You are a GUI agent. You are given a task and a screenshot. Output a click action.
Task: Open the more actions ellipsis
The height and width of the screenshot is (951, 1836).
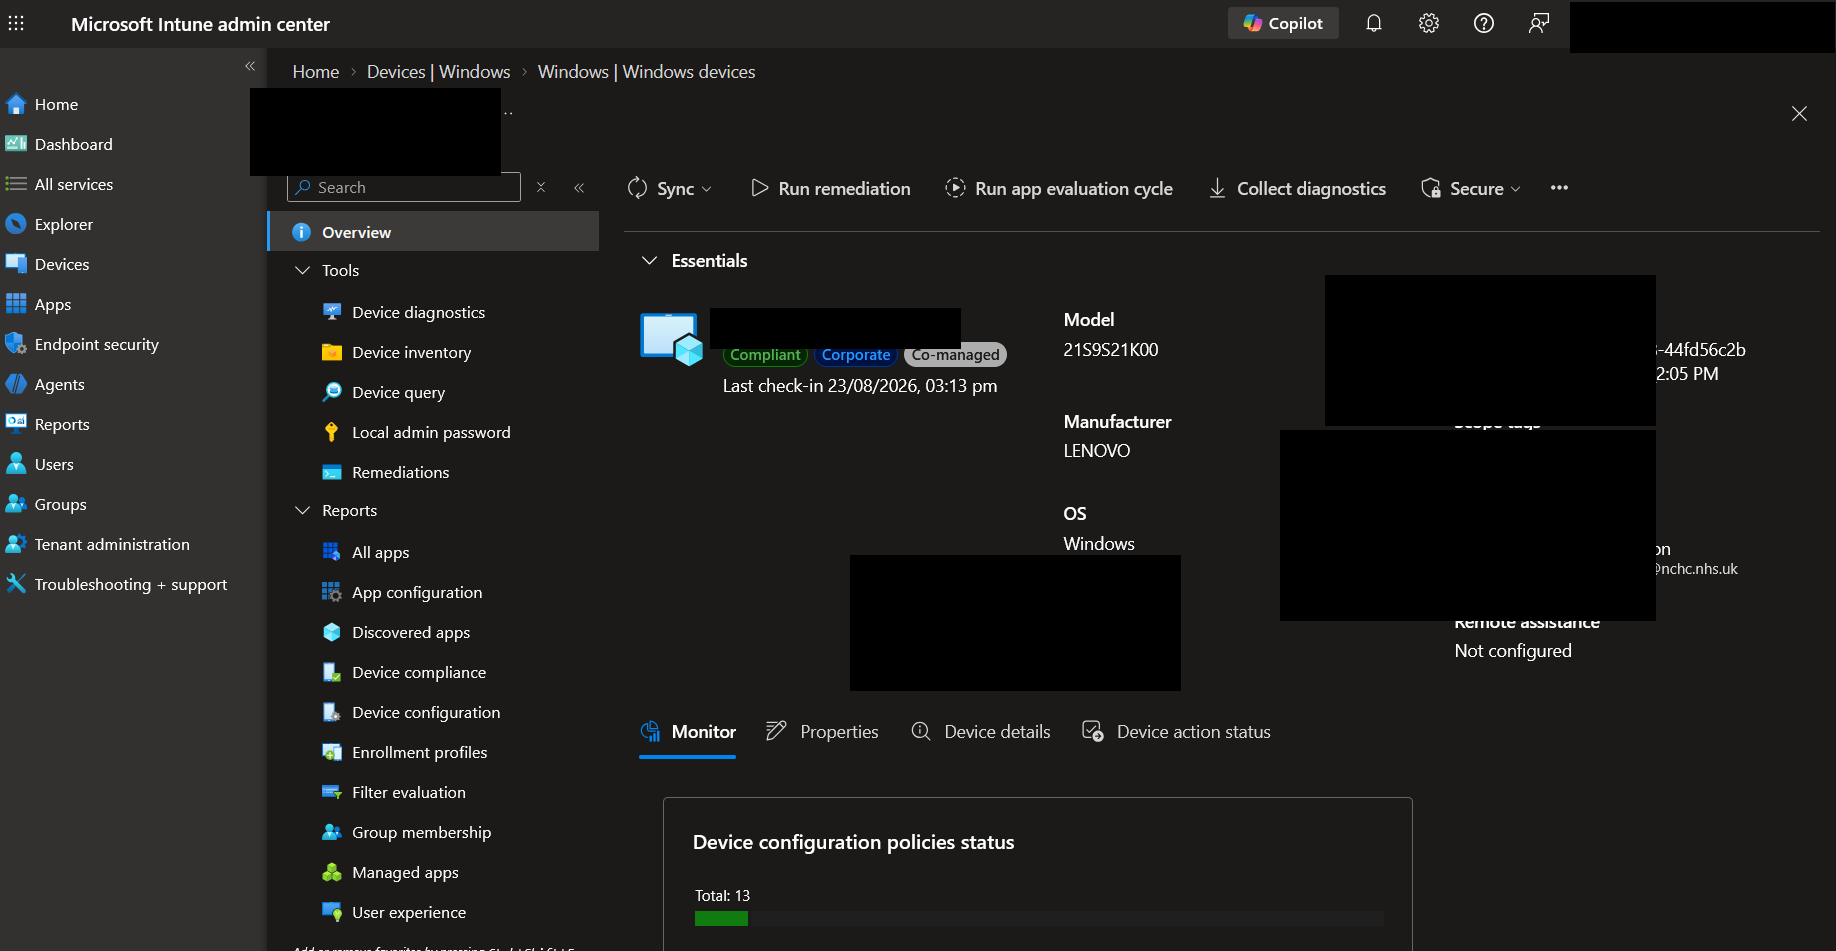1559,188
